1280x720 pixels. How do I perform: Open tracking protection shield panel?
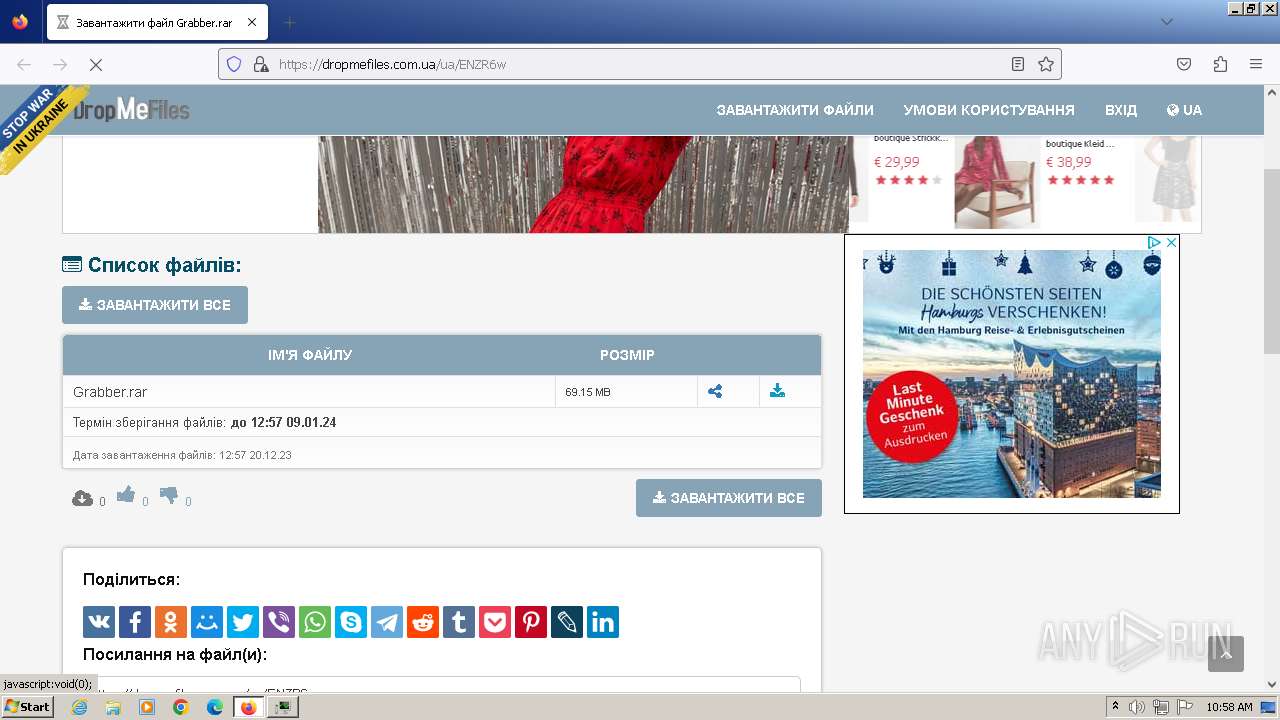pyautogui.click(x=234, y=64)
